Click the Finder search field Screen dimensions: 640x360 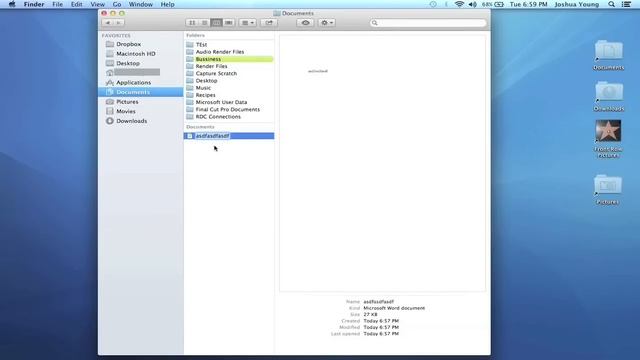point(428,23)
